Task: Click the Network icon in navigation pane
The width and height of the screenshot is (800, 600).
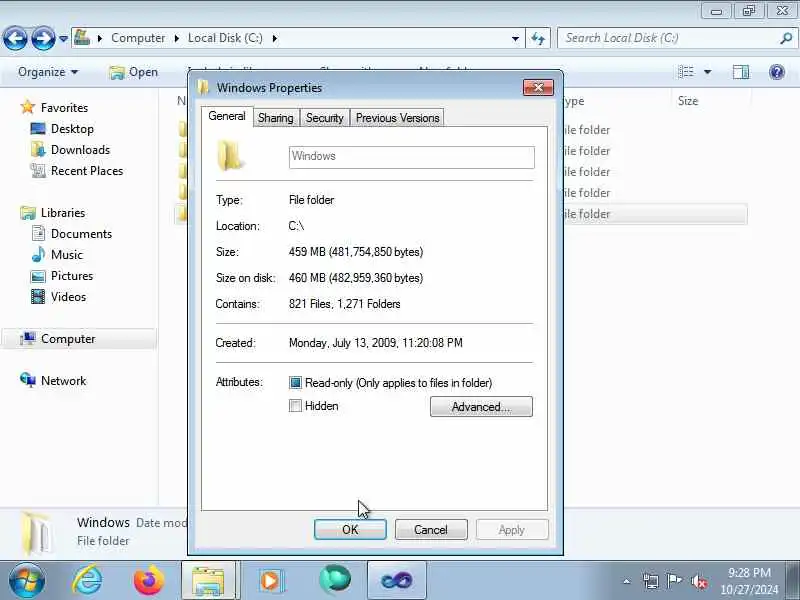Action: tap(28, 380)
